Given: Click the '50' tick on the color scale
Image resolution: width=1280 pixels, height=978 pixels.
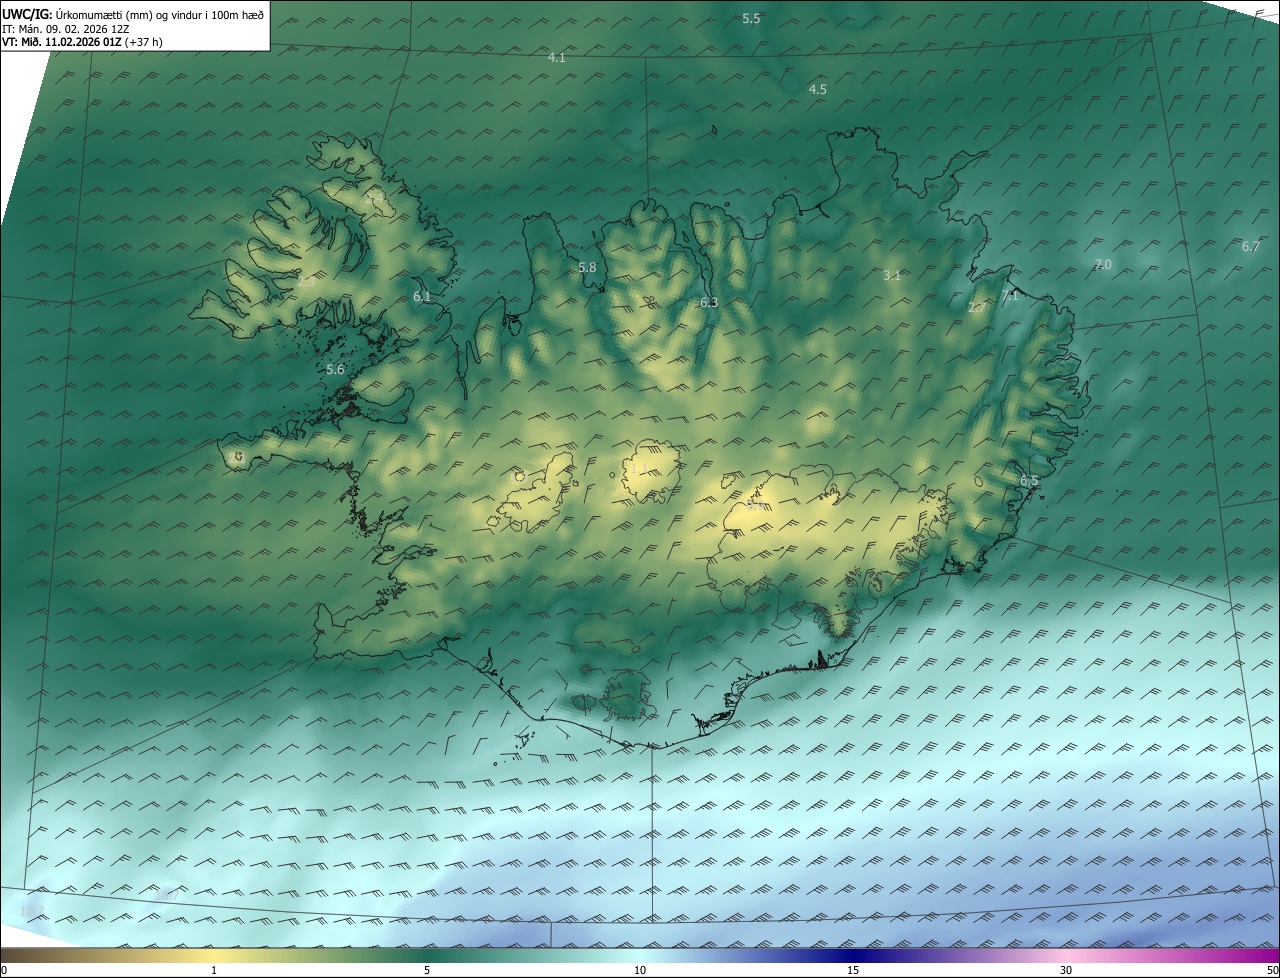Looking at the screenshot, I should click(1272, 970).
